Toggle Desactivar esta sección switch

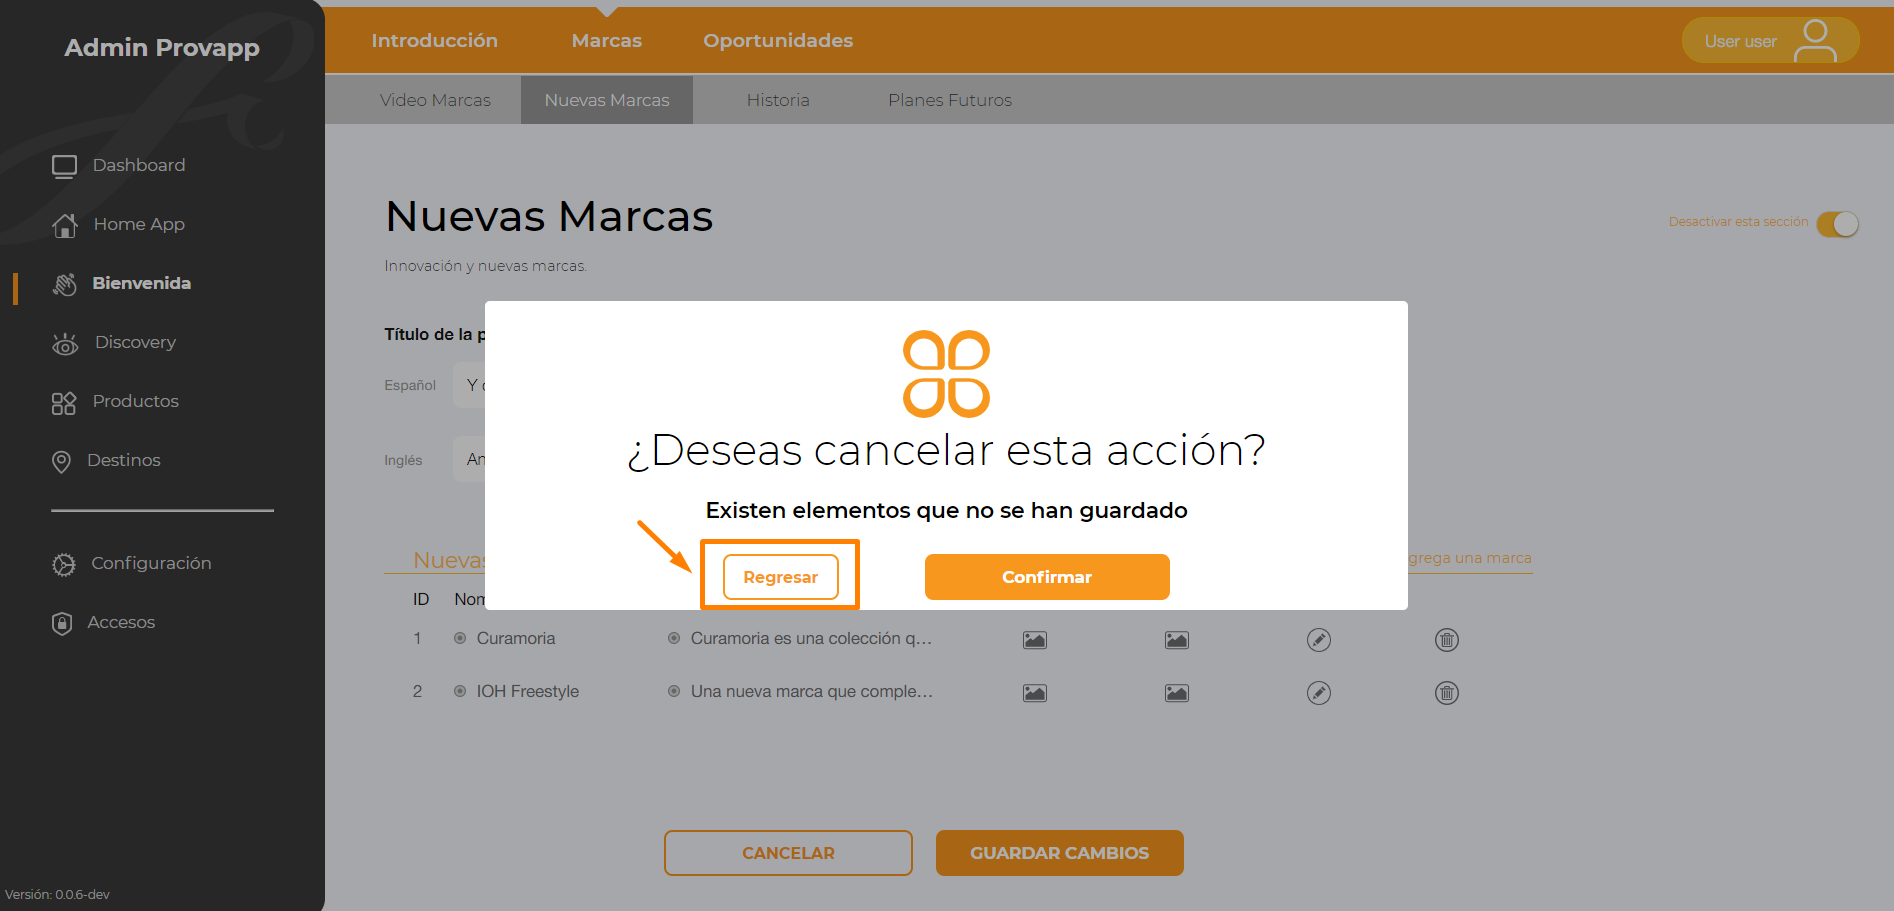pyautogui.click(x=1838, y=224)
